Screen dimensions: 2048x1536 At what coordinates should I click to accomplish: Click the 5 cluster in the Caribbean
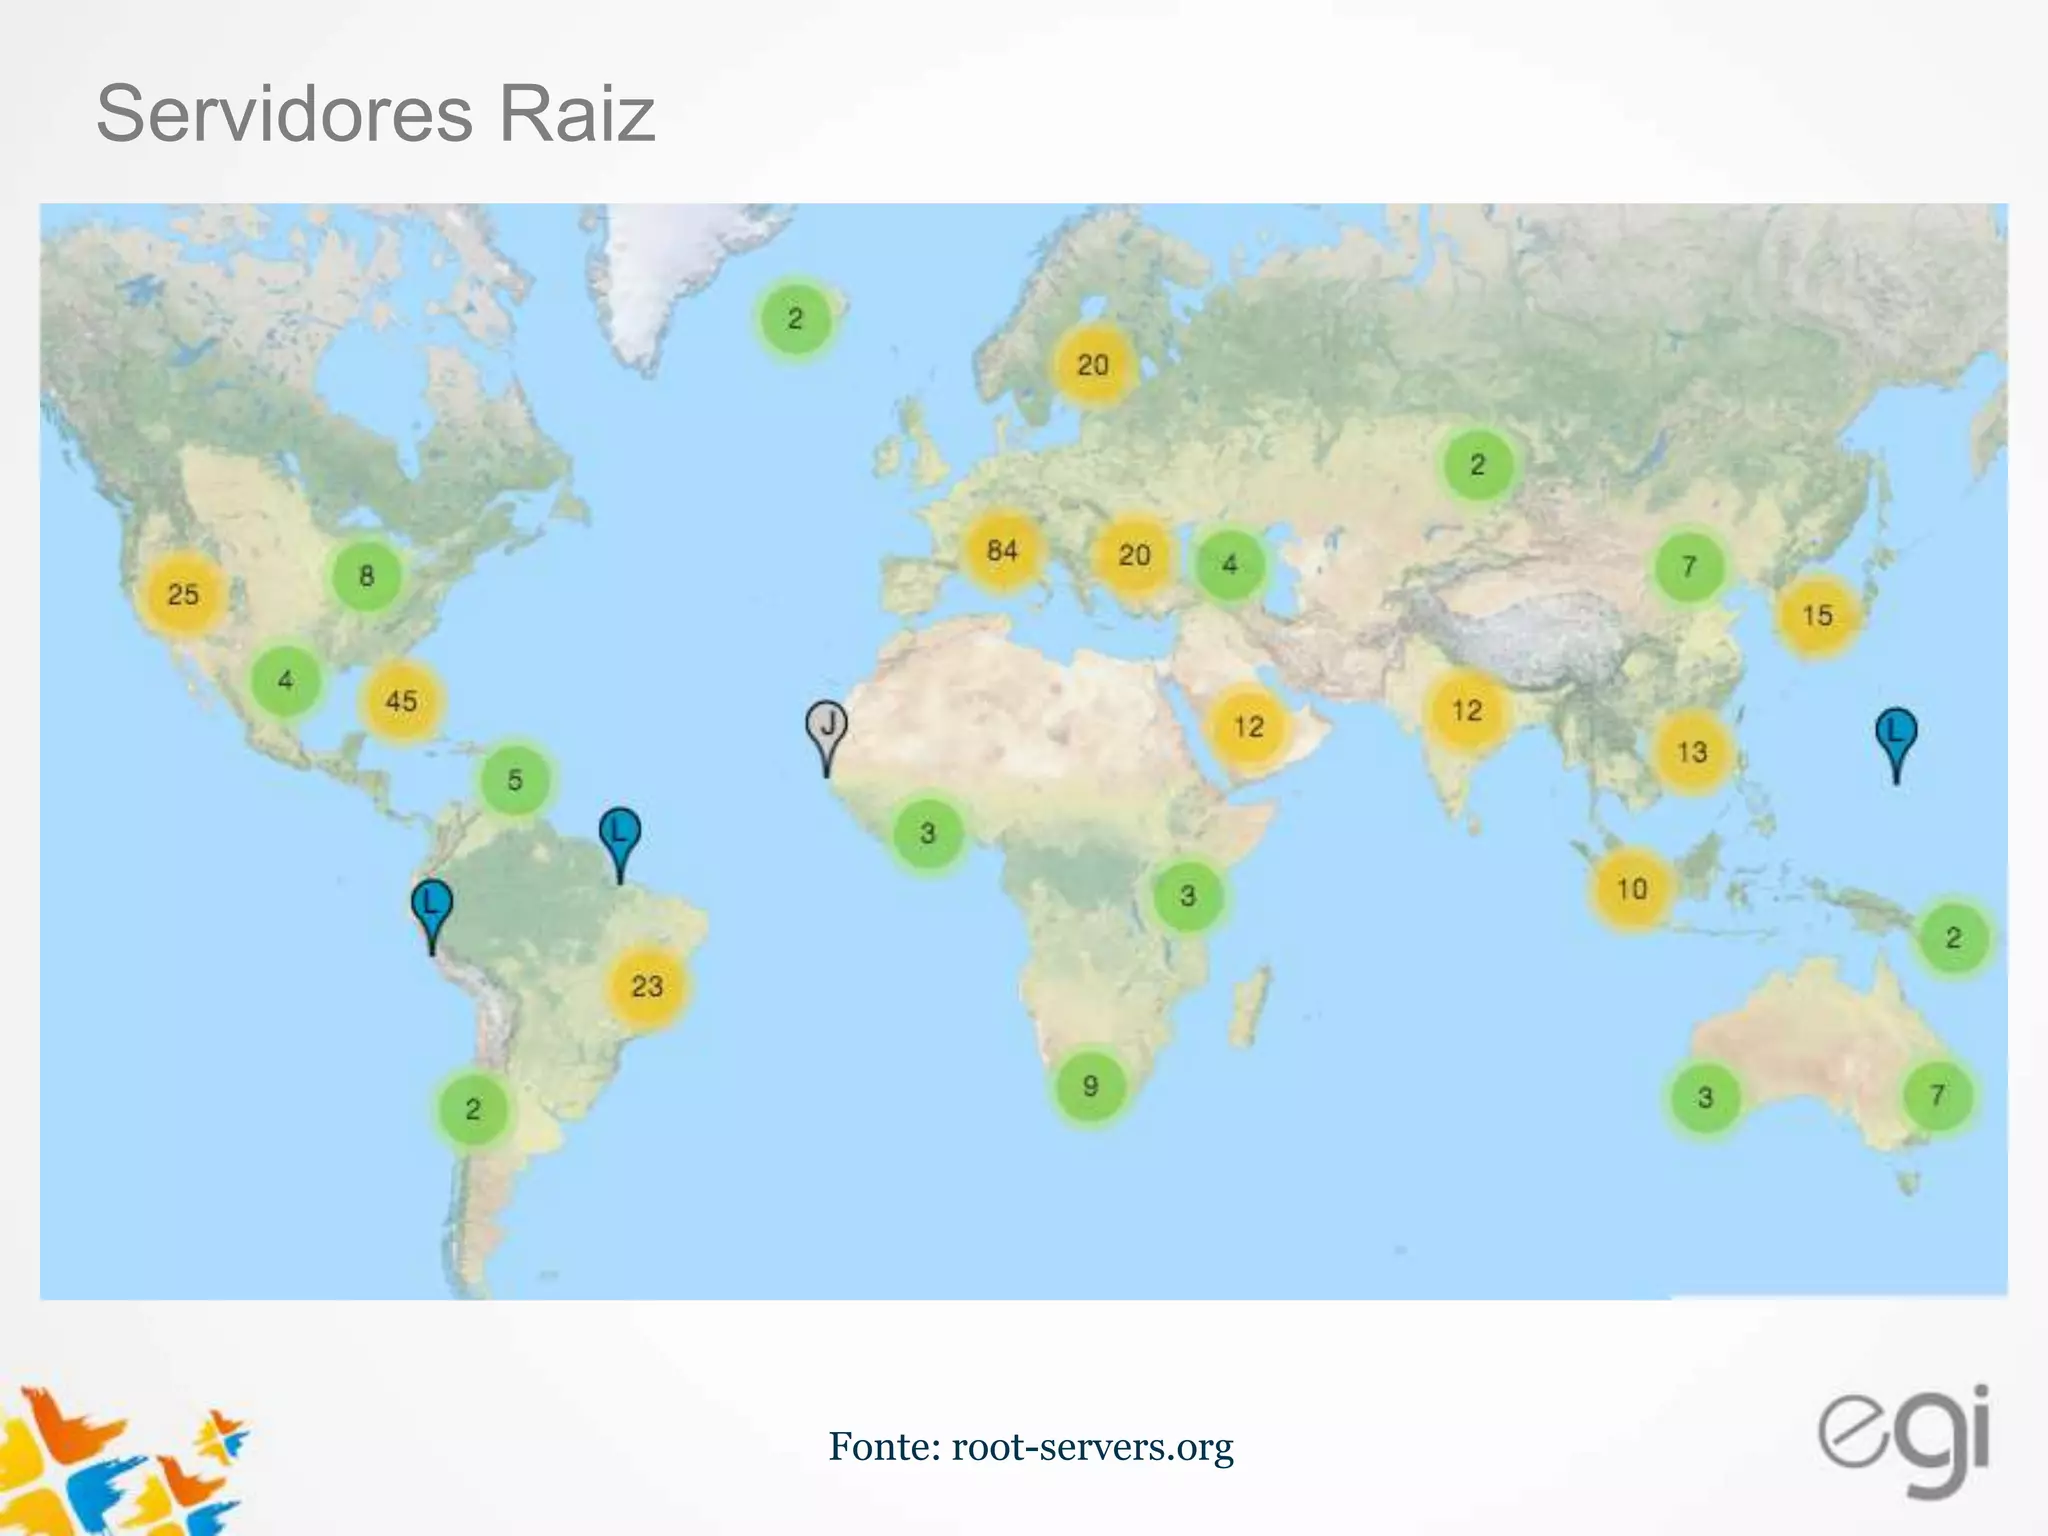click(515, 780)
